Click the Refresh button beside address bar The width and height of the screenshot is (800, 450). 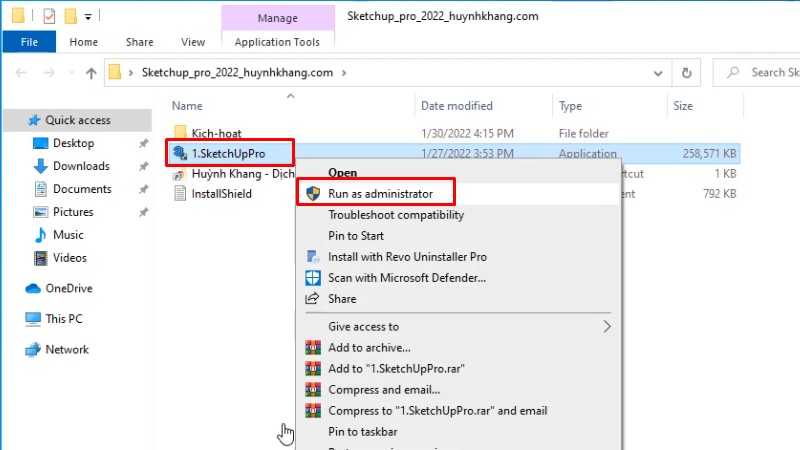point(686,72)
